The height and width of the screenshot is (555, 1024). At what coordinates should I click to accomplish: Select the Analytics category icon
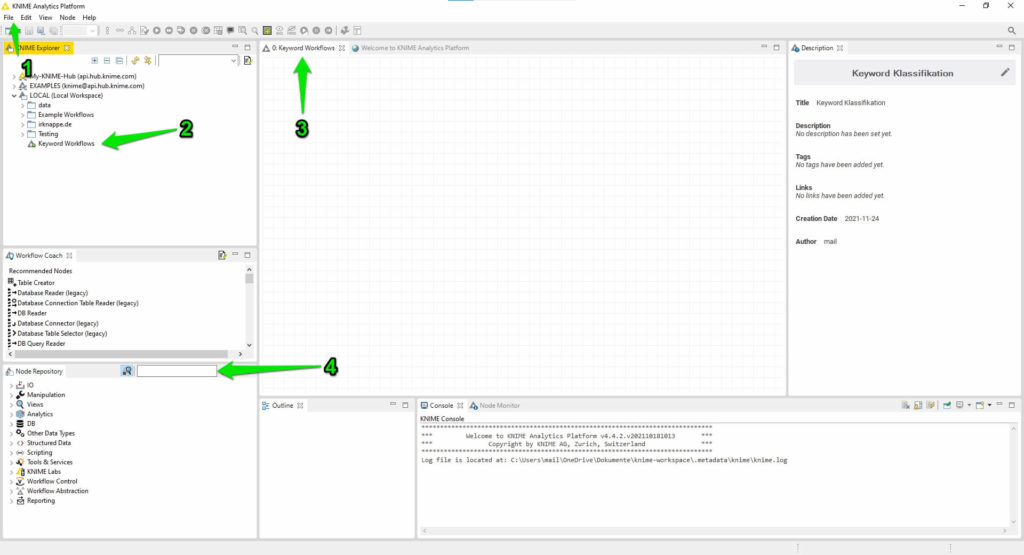[20, 415]
